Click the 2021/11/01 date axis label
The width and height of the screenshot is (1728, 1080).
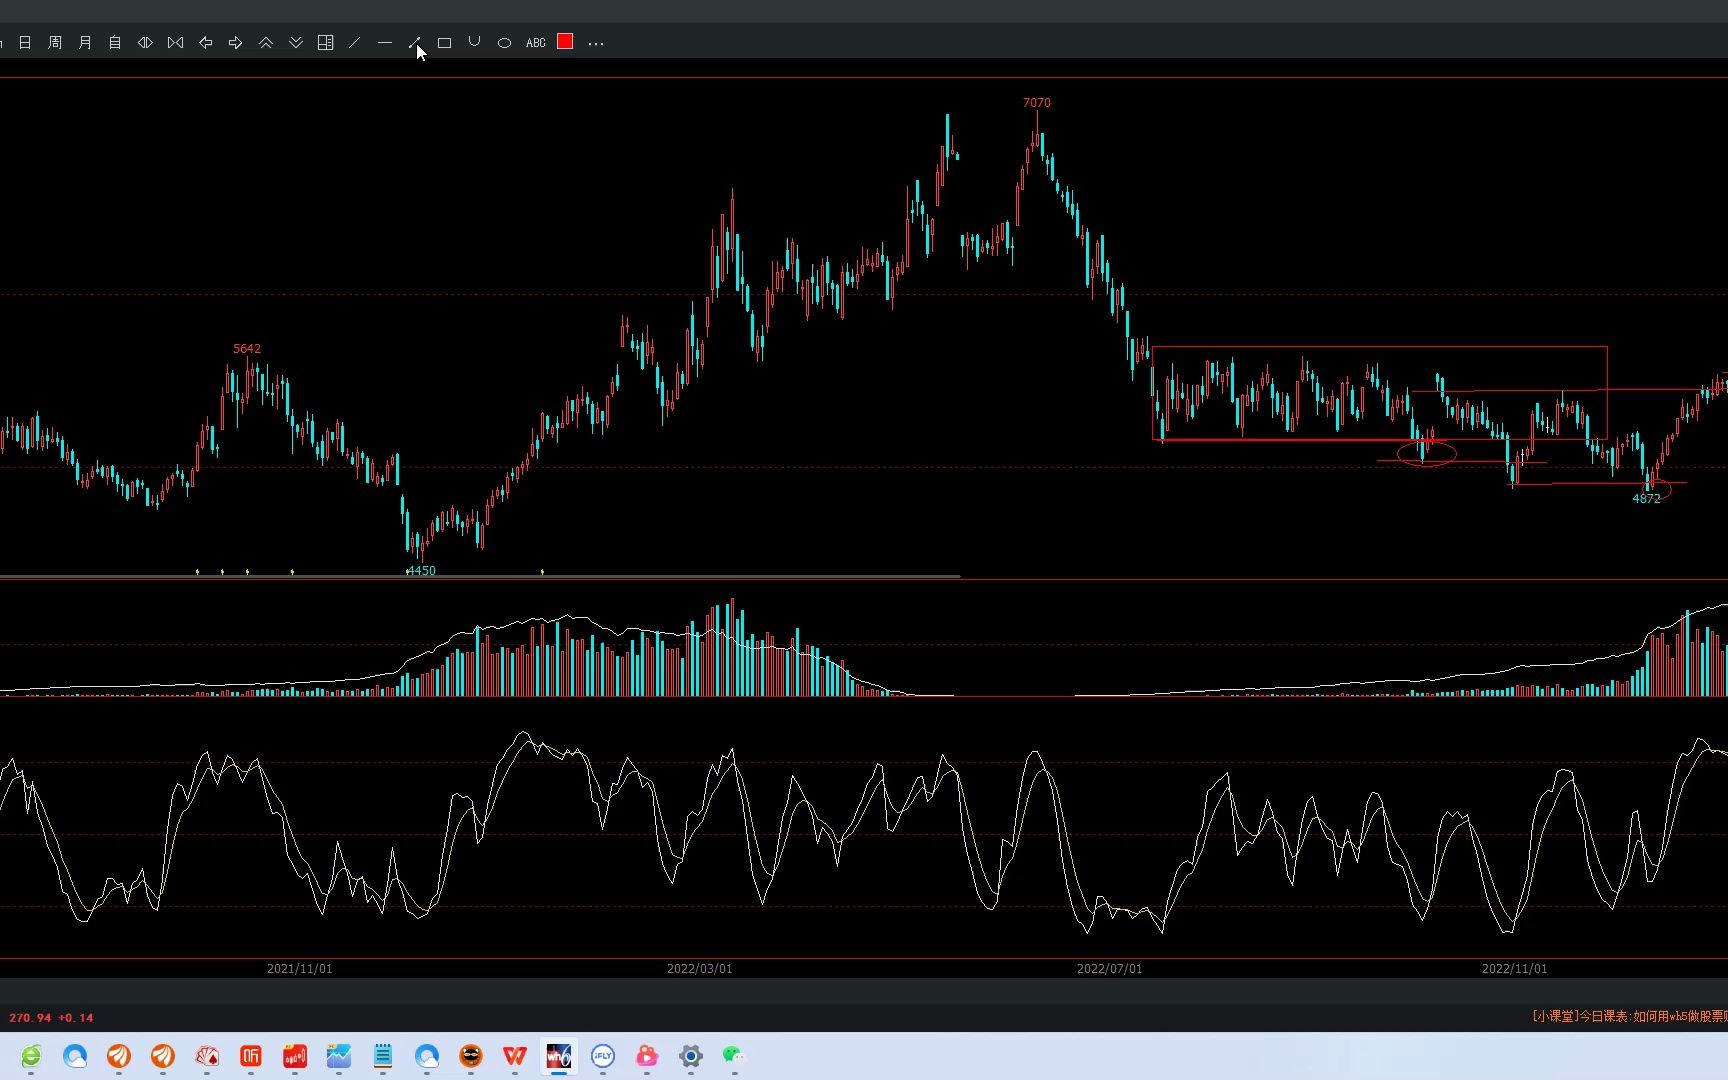pyautogui.click(x=300, y=969)
